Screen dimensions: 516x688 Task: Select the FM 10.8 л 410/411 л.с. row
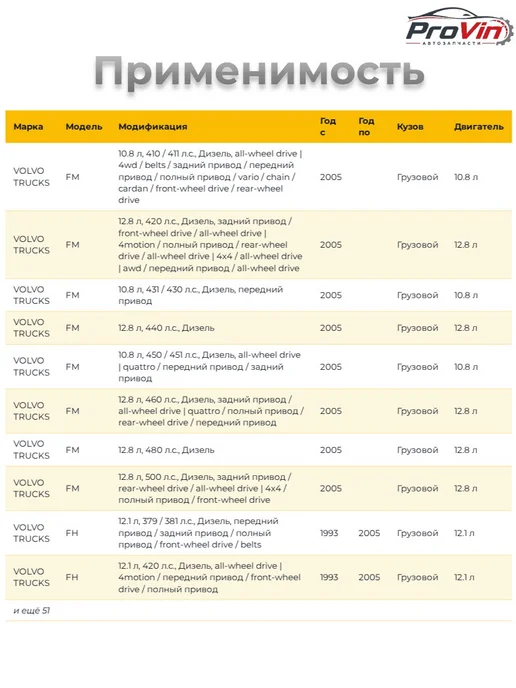[x=258, y=177]
